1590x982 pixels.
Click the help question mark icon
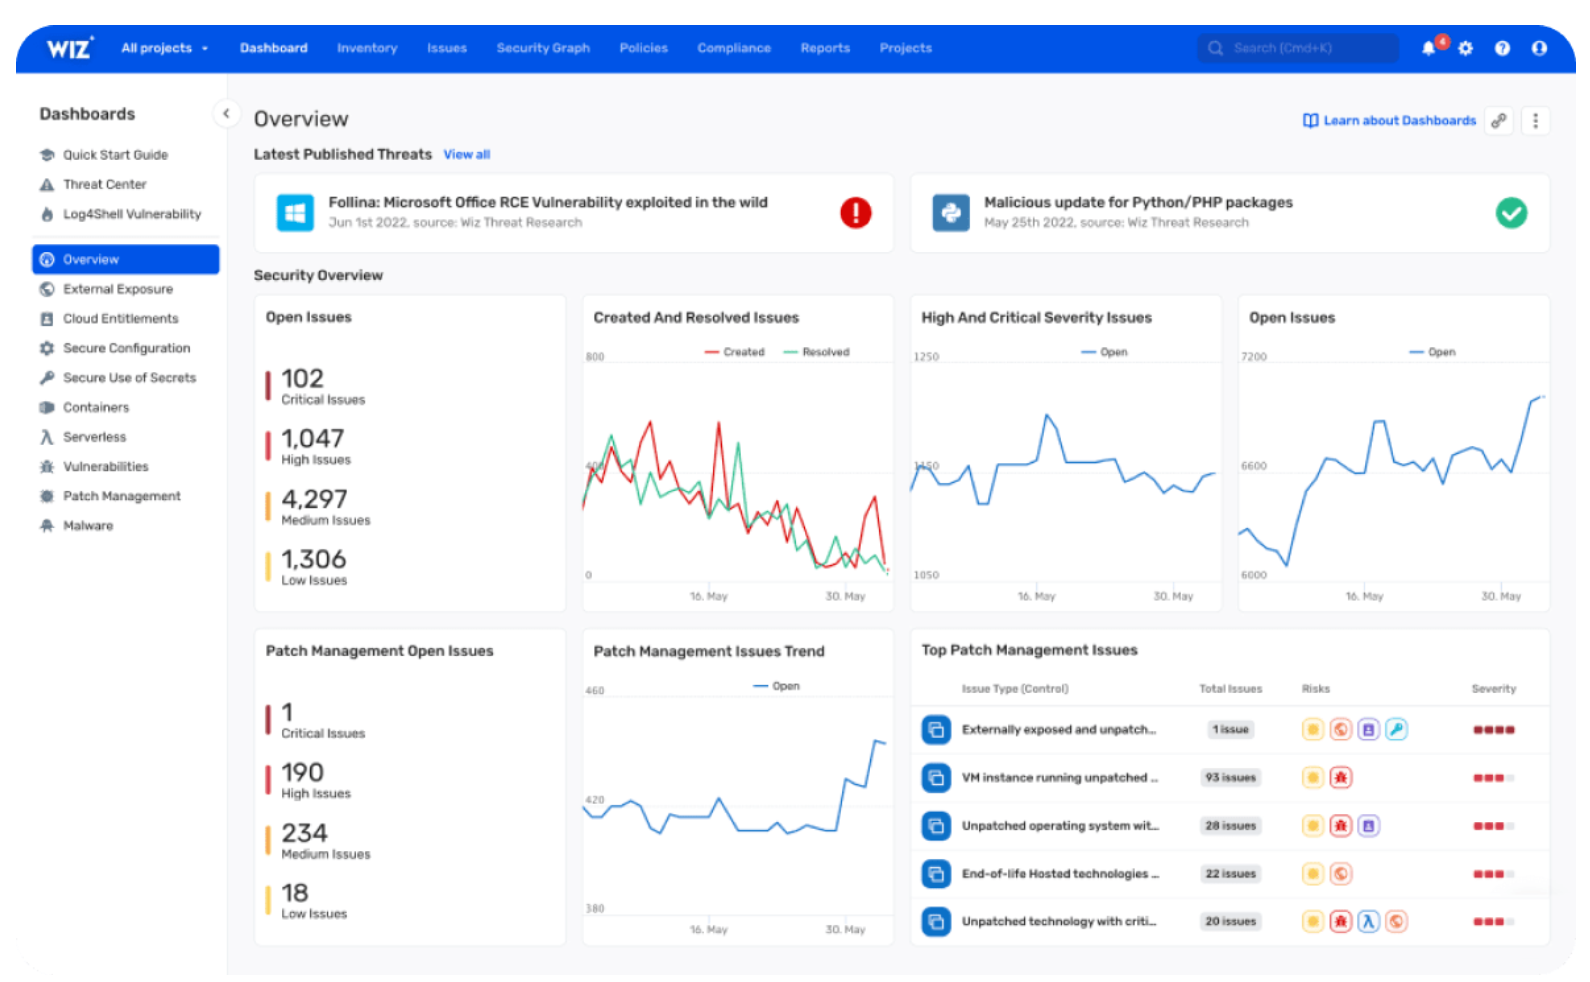(1502, 48)
